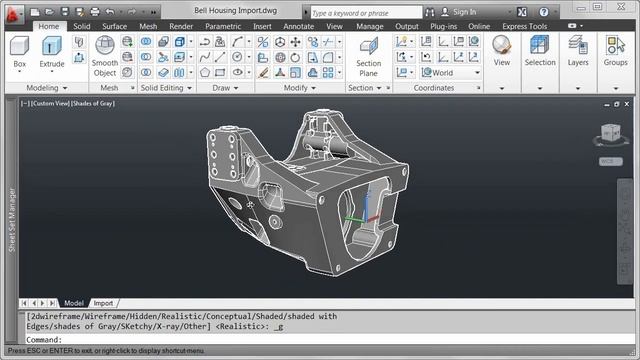Click the Smooth Object mesh tool
The height and width of the screenshot is (360, 640).
[104, 56]
